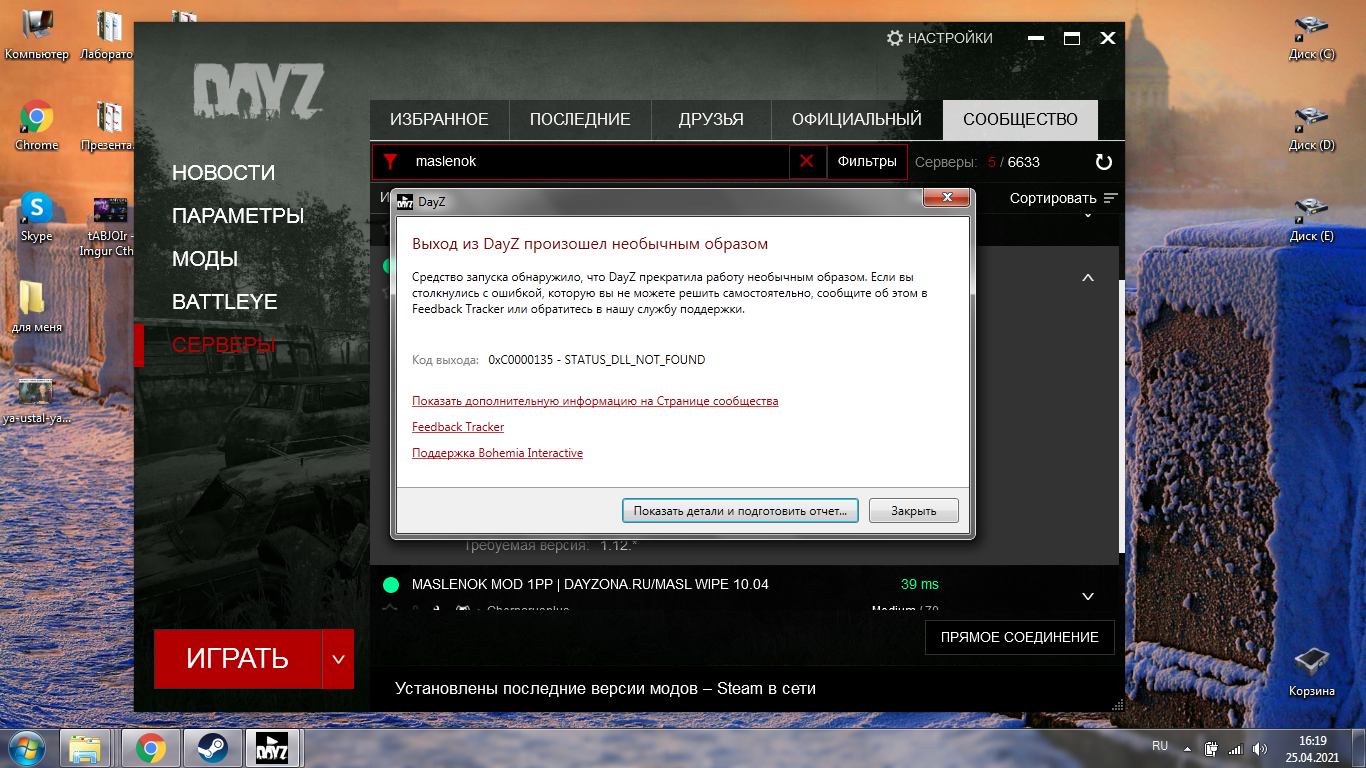Open the Chrome desktop shortcut
Image resolution: width=1366 pixels, height=768 pixels.
click(x=36, y=126)
